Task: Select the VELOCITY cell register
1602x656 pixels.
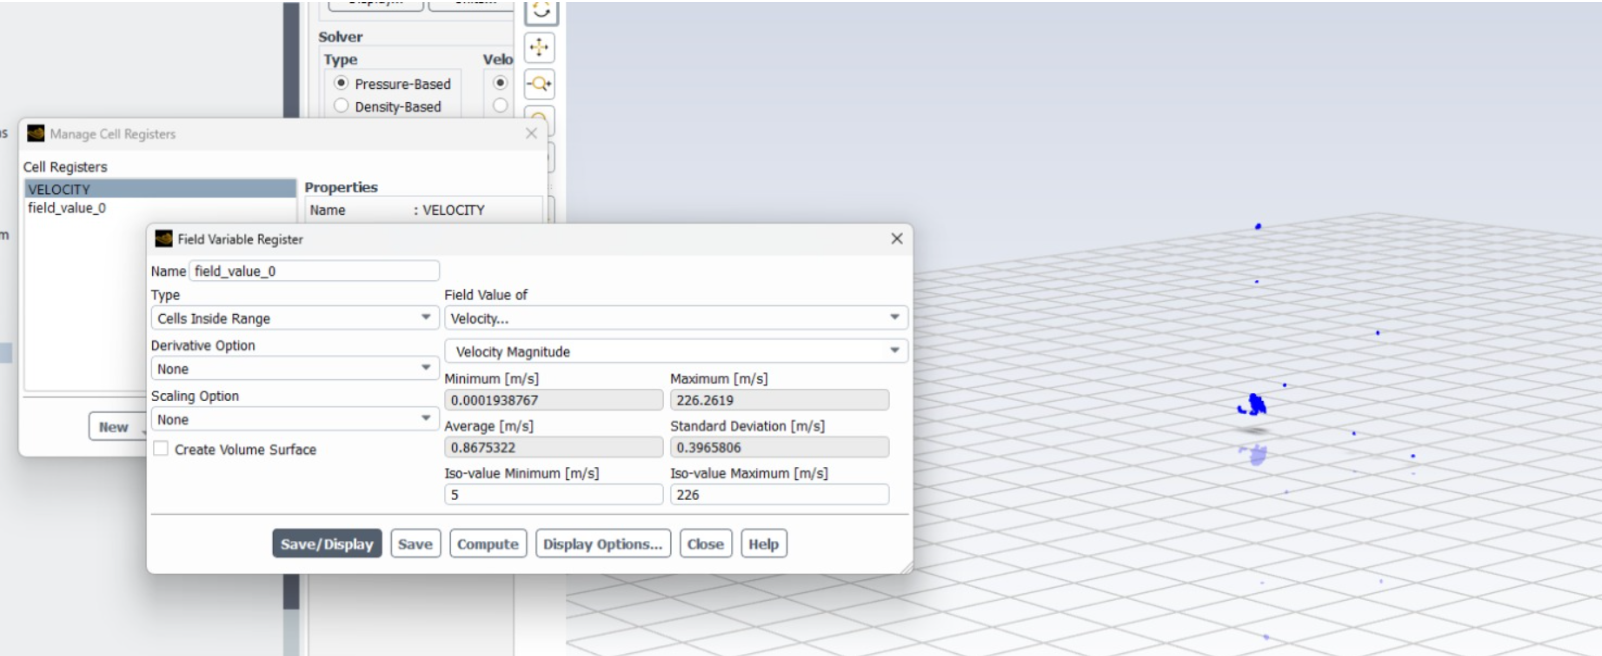Action: click(x=160, y=189)
